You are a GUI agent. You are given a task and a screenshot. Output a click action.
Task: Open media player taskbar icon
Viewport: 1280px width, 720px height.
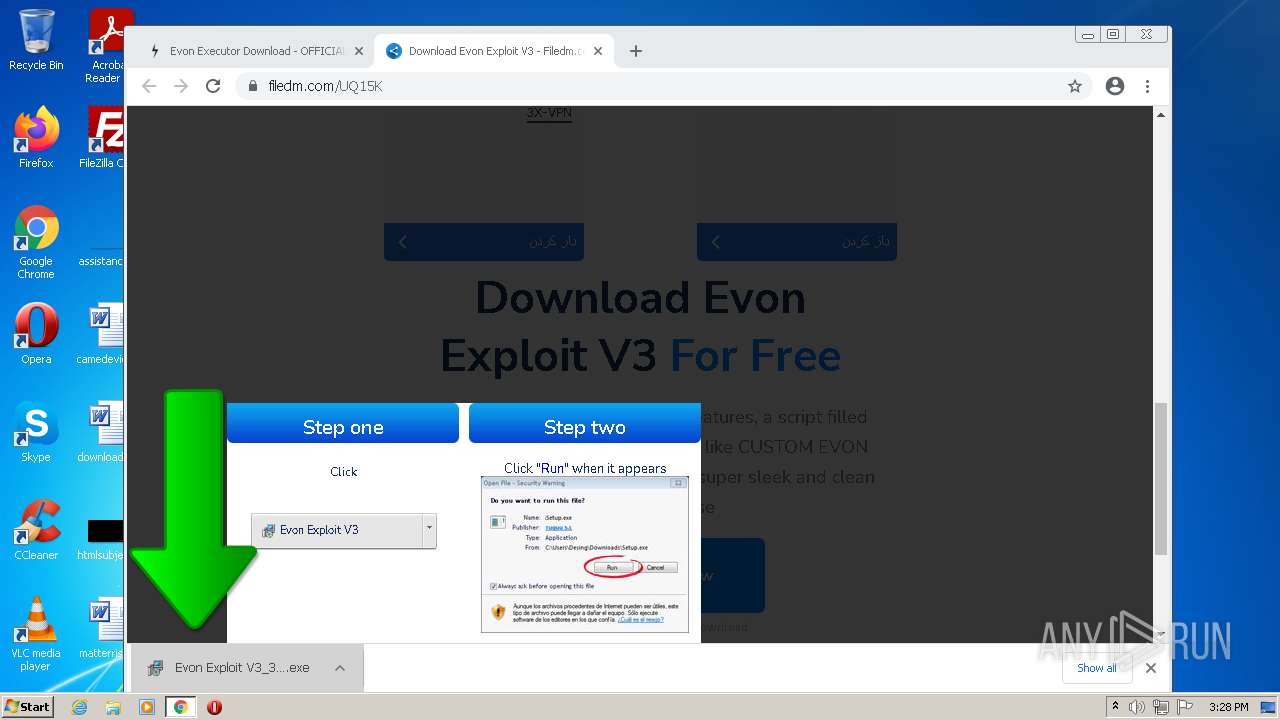pos(147,707)
